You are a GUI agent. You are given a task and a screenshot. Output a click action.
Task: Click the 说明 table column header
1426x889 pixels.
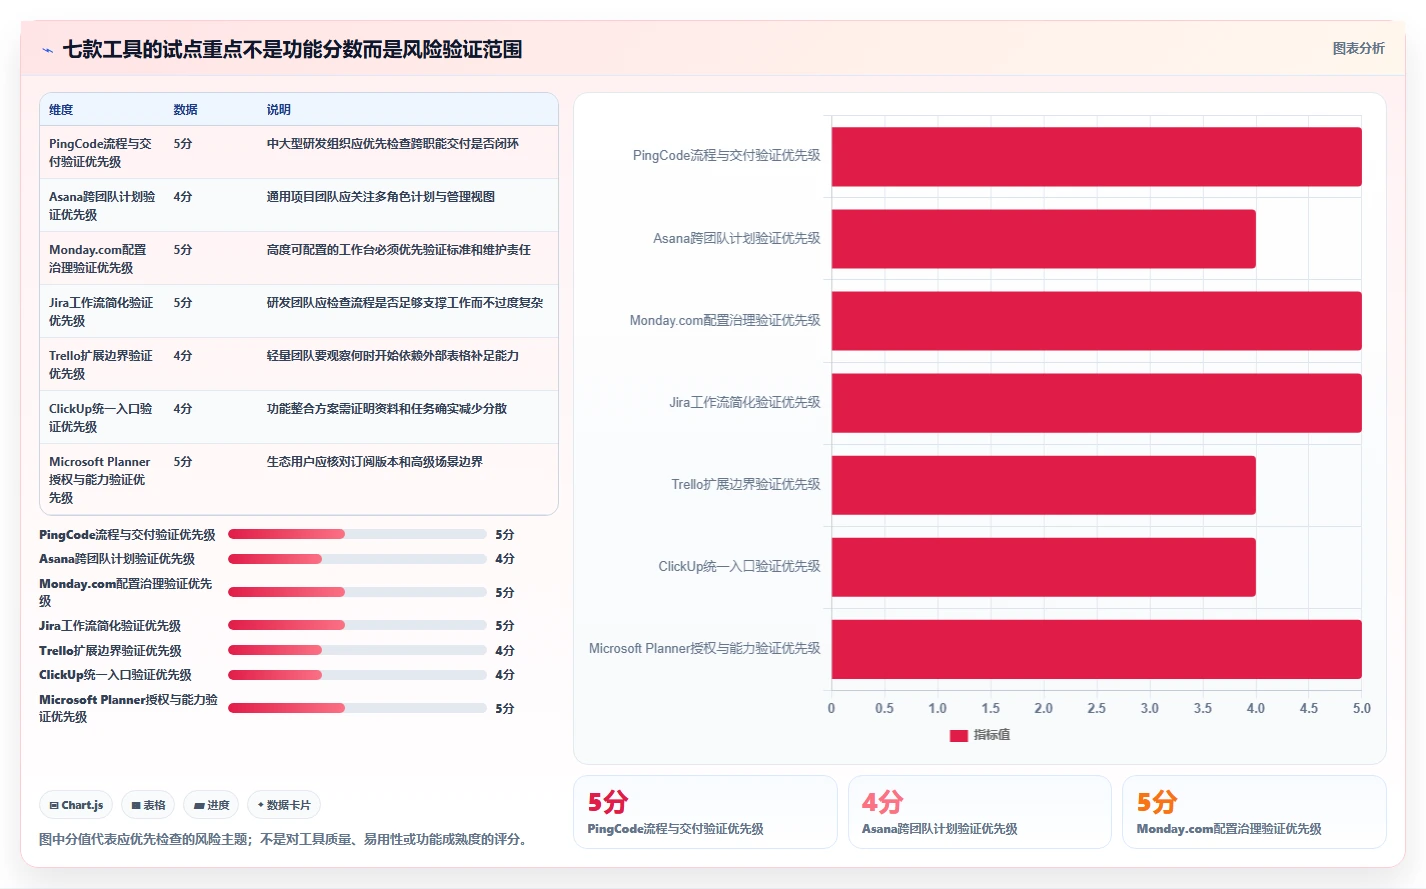278,110
